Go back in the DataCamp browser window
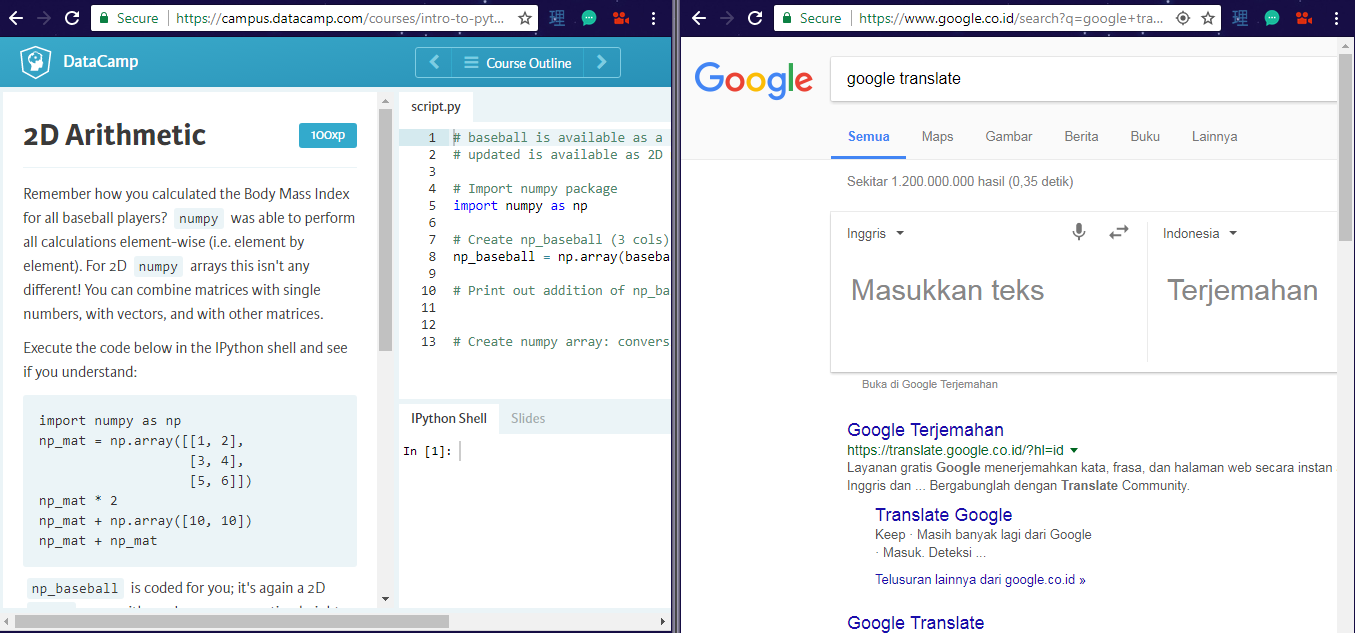This screenshot has height=633, width=1355. 18,18
